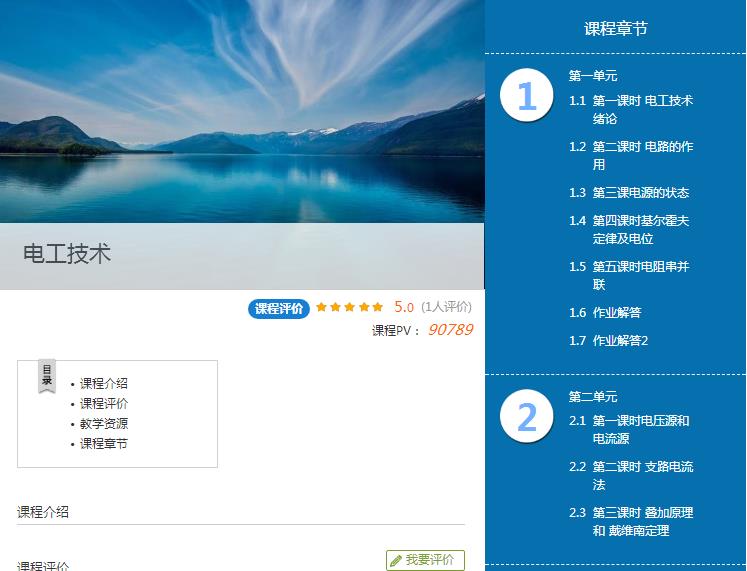This screenshot has width=747, height=571.
Task: Open 课程评价 in the table of contents
Action: (103, 403)
